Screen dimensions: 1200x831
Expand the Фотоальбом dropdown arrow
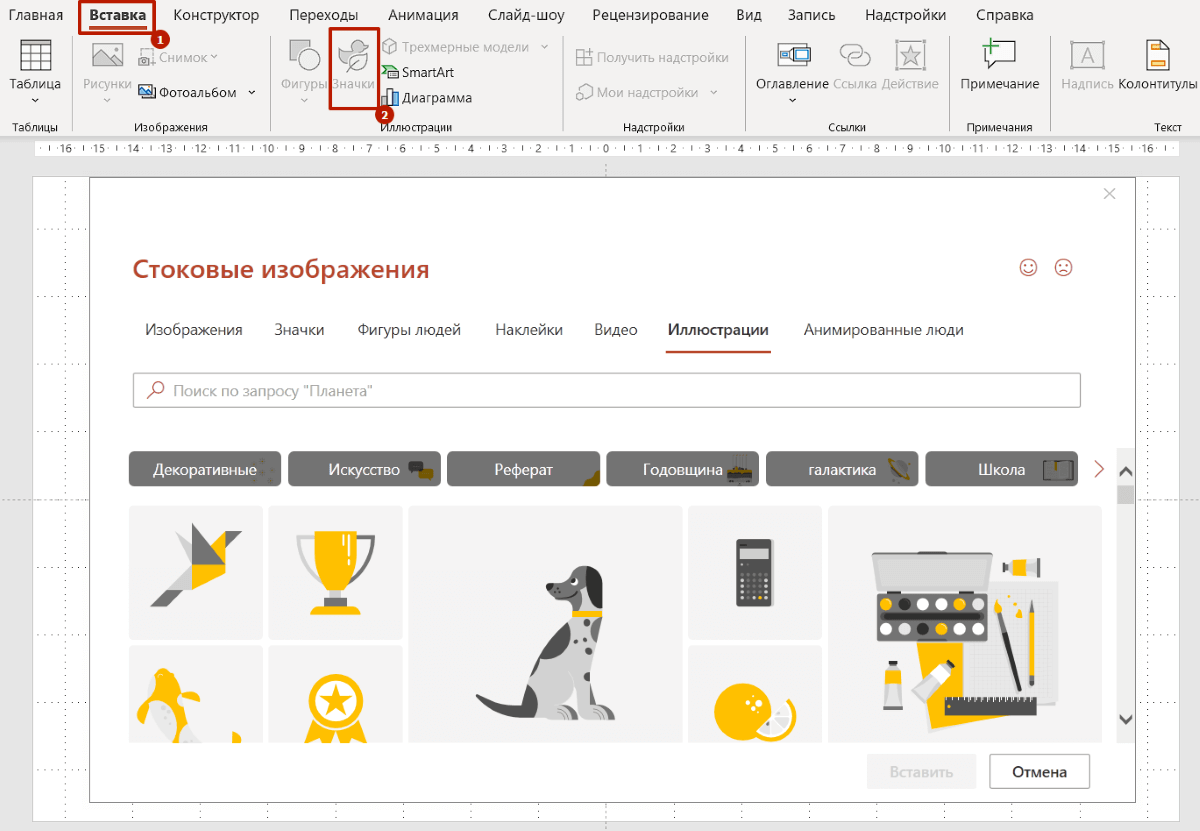[251, 92]
